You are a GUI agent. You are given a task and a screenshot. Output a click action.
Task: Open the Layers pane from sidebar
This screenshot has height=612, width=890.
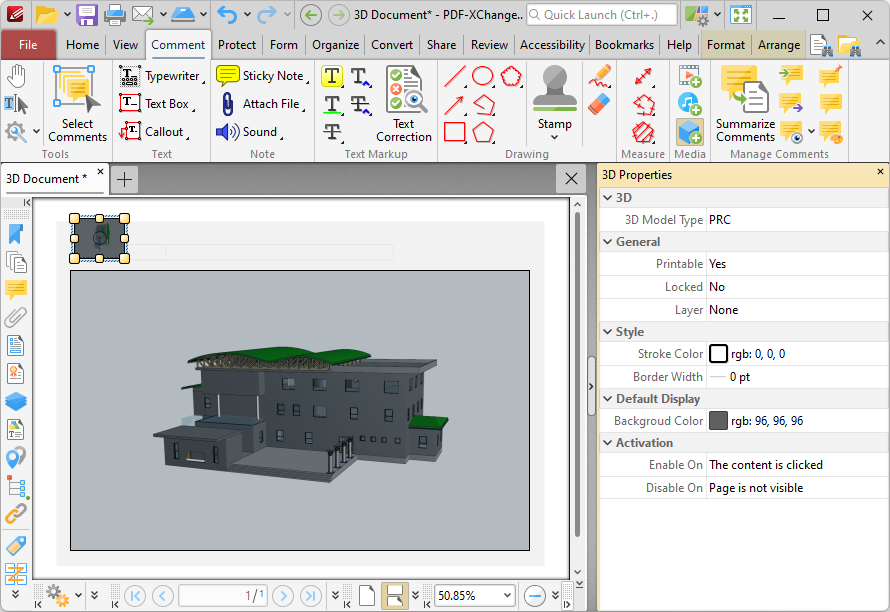pos(16,401)
